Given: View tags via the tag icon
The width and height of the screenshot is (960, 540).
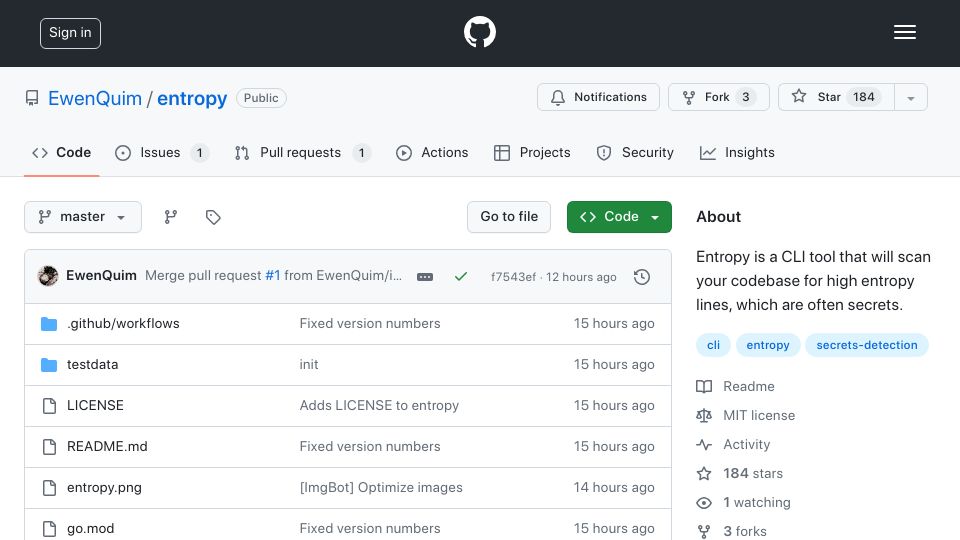Looking at the screenshot, I should pyautogui.click(x=213, y=217).
